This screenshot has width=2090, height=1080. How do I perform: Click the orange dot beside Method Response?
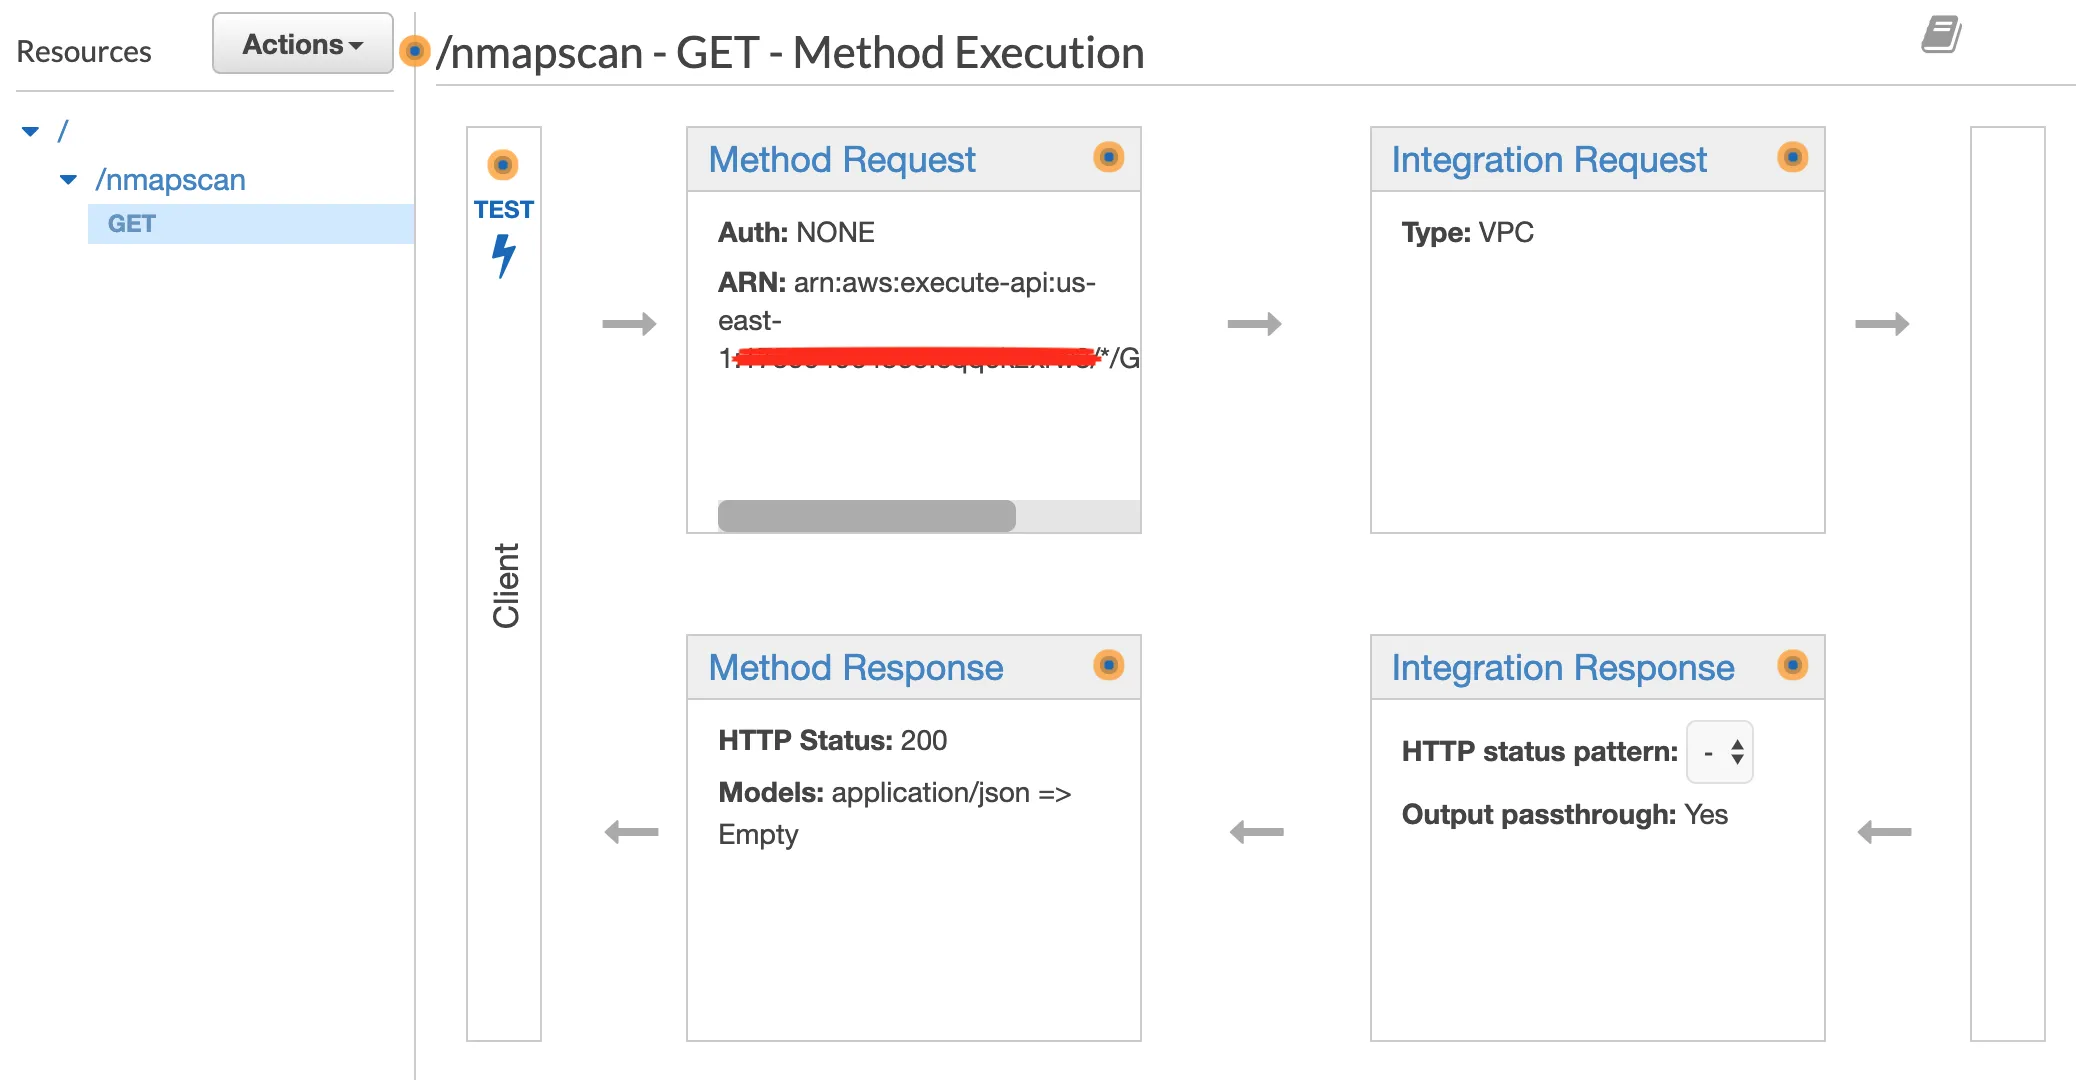pos(1108,665)
